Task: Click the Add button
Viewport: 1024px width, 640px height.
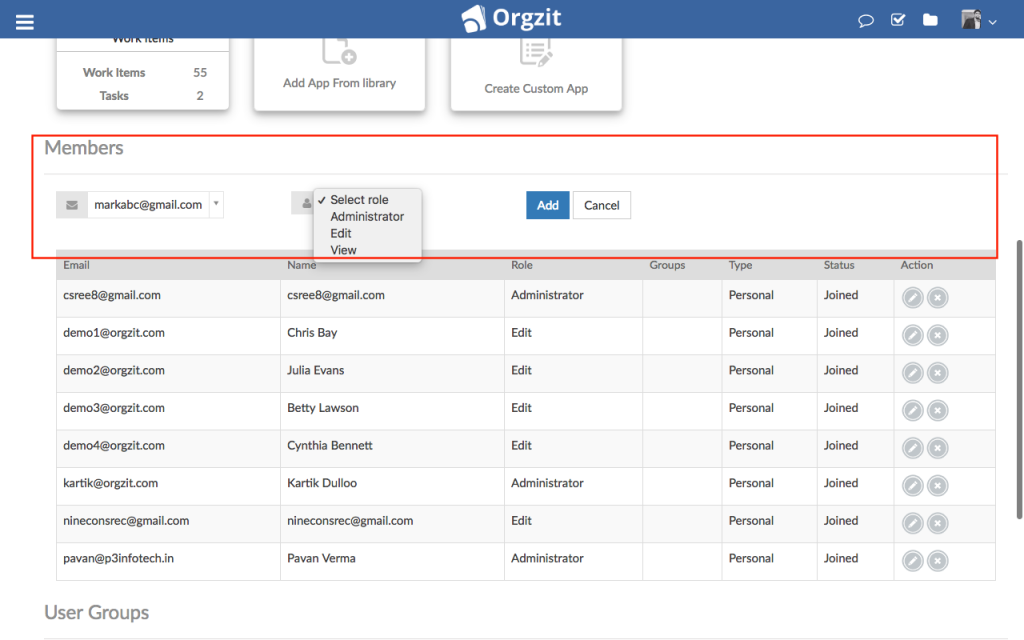Action: point(547,204)
